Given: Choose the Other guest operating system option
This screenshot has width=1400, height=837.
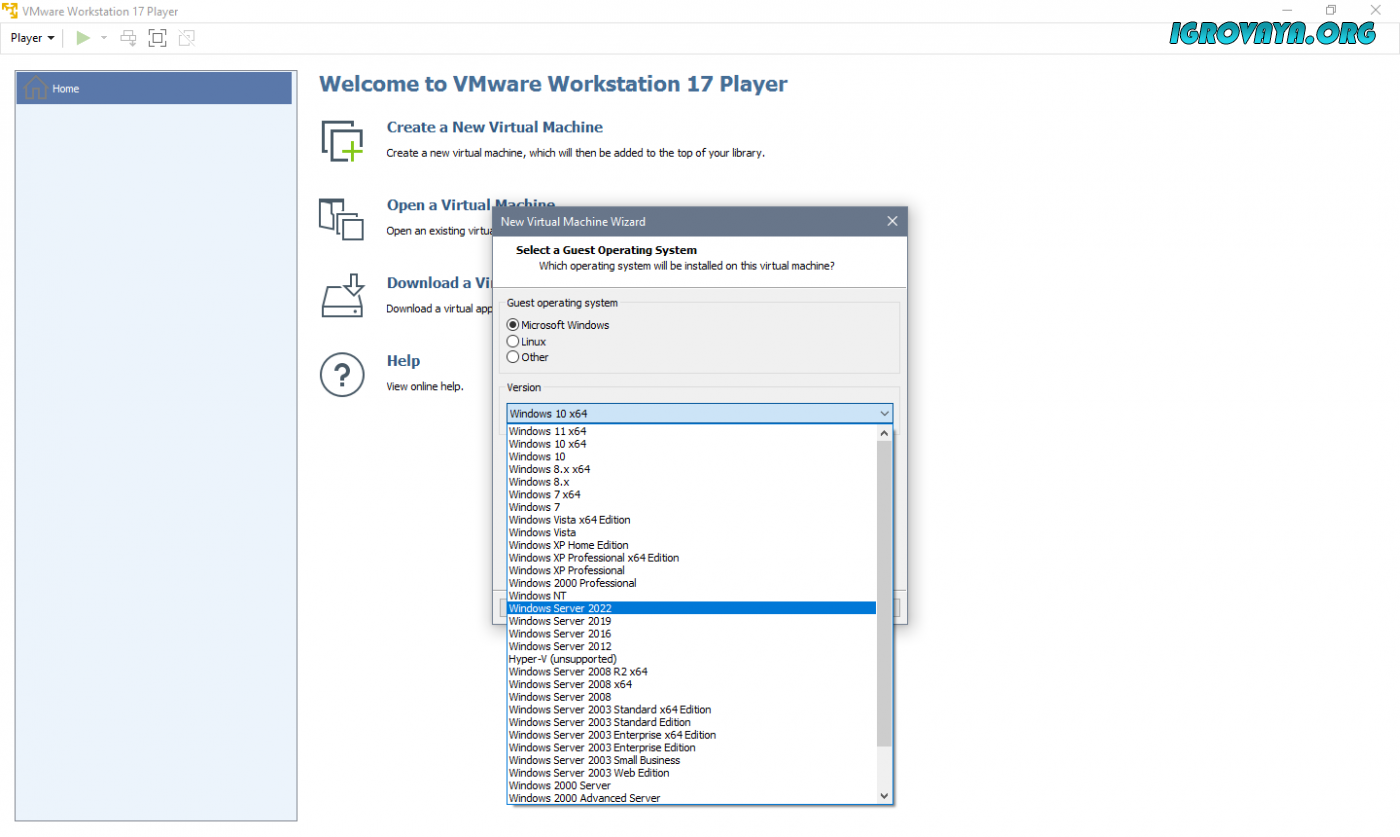Looking at the screenshot, I should [x=513, y=357].
